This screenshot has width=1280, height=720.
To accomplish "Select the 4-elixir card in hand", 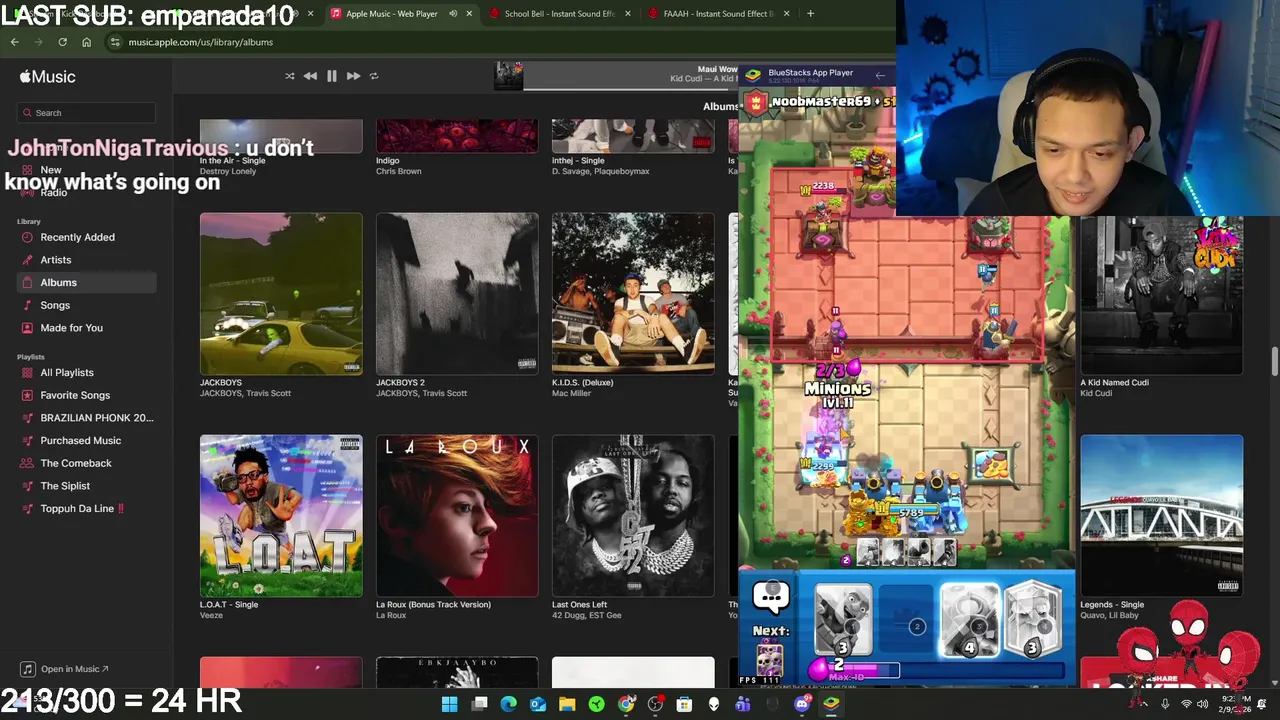I will coord(969,622).
